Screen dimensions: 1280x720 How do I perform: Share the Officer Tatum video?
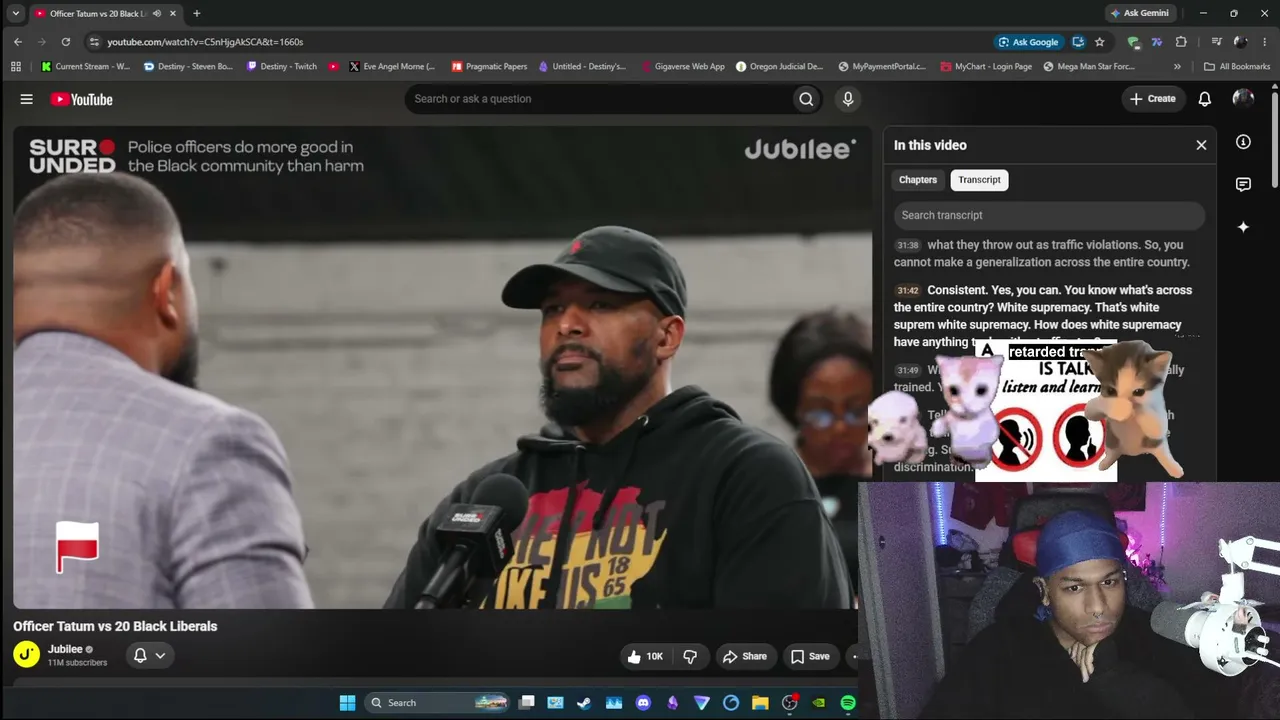(745, 656)
